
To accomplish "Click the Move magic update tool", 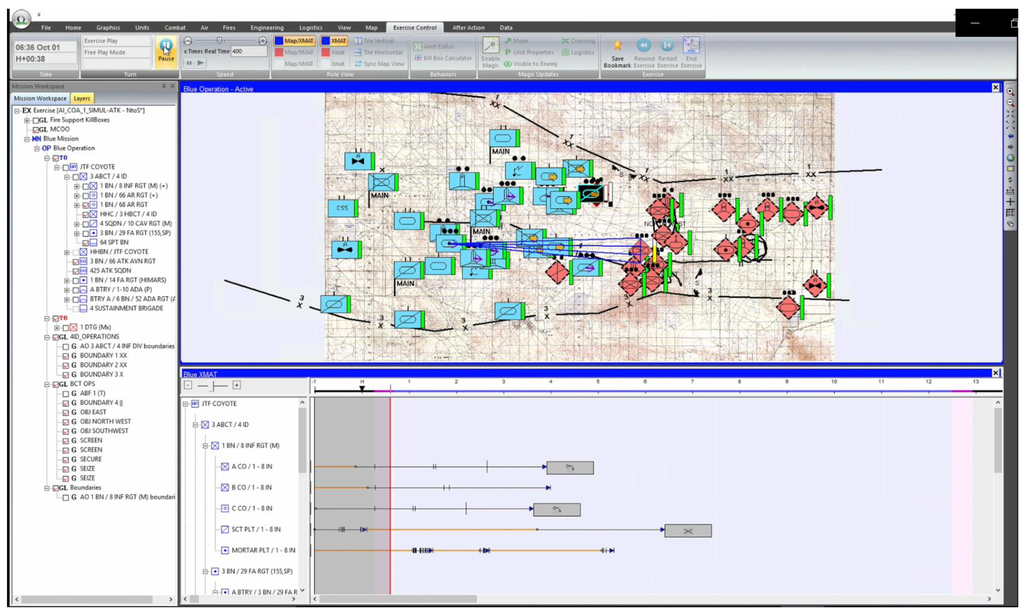I will coord(516,41).
